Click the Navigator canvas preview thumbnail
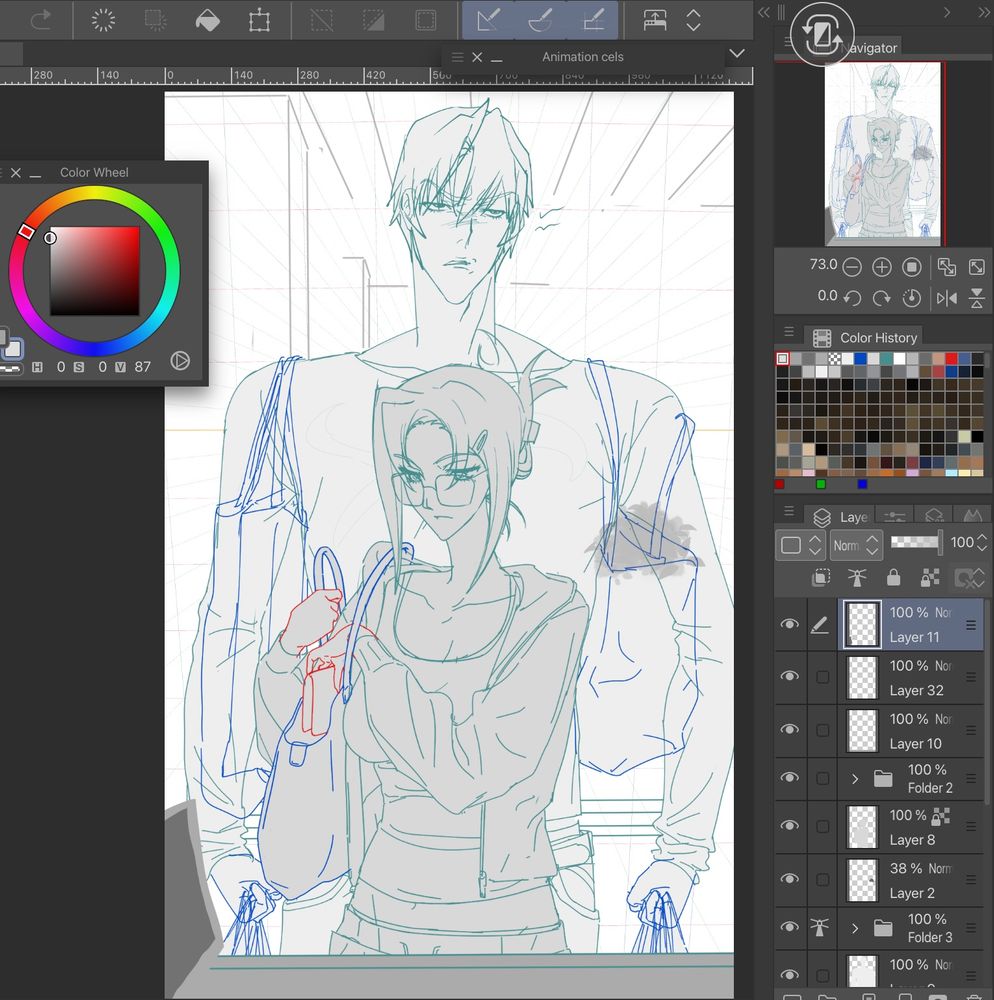The width and height of the screenshot is (994, 1000). click(x=882, y=152)
